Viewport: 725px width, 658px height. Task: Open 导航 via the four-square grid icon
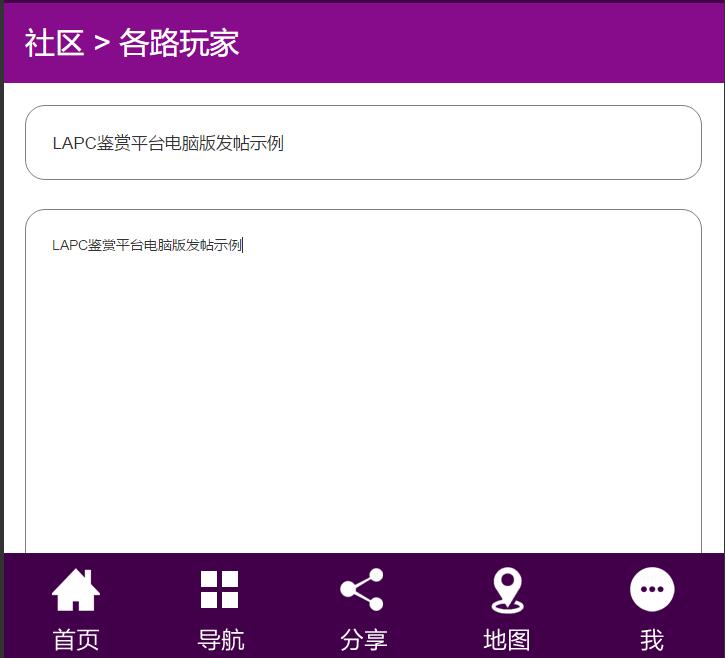tap(219, 590)
